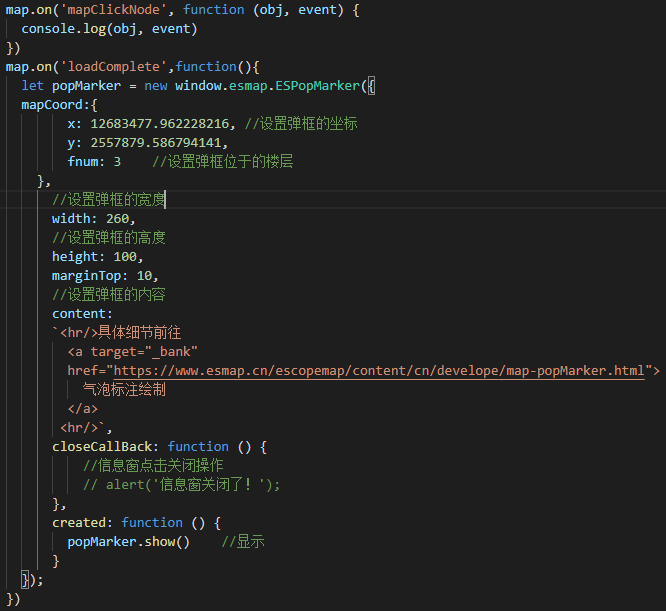Click the marginTop: 10 line

coord(105,276)
